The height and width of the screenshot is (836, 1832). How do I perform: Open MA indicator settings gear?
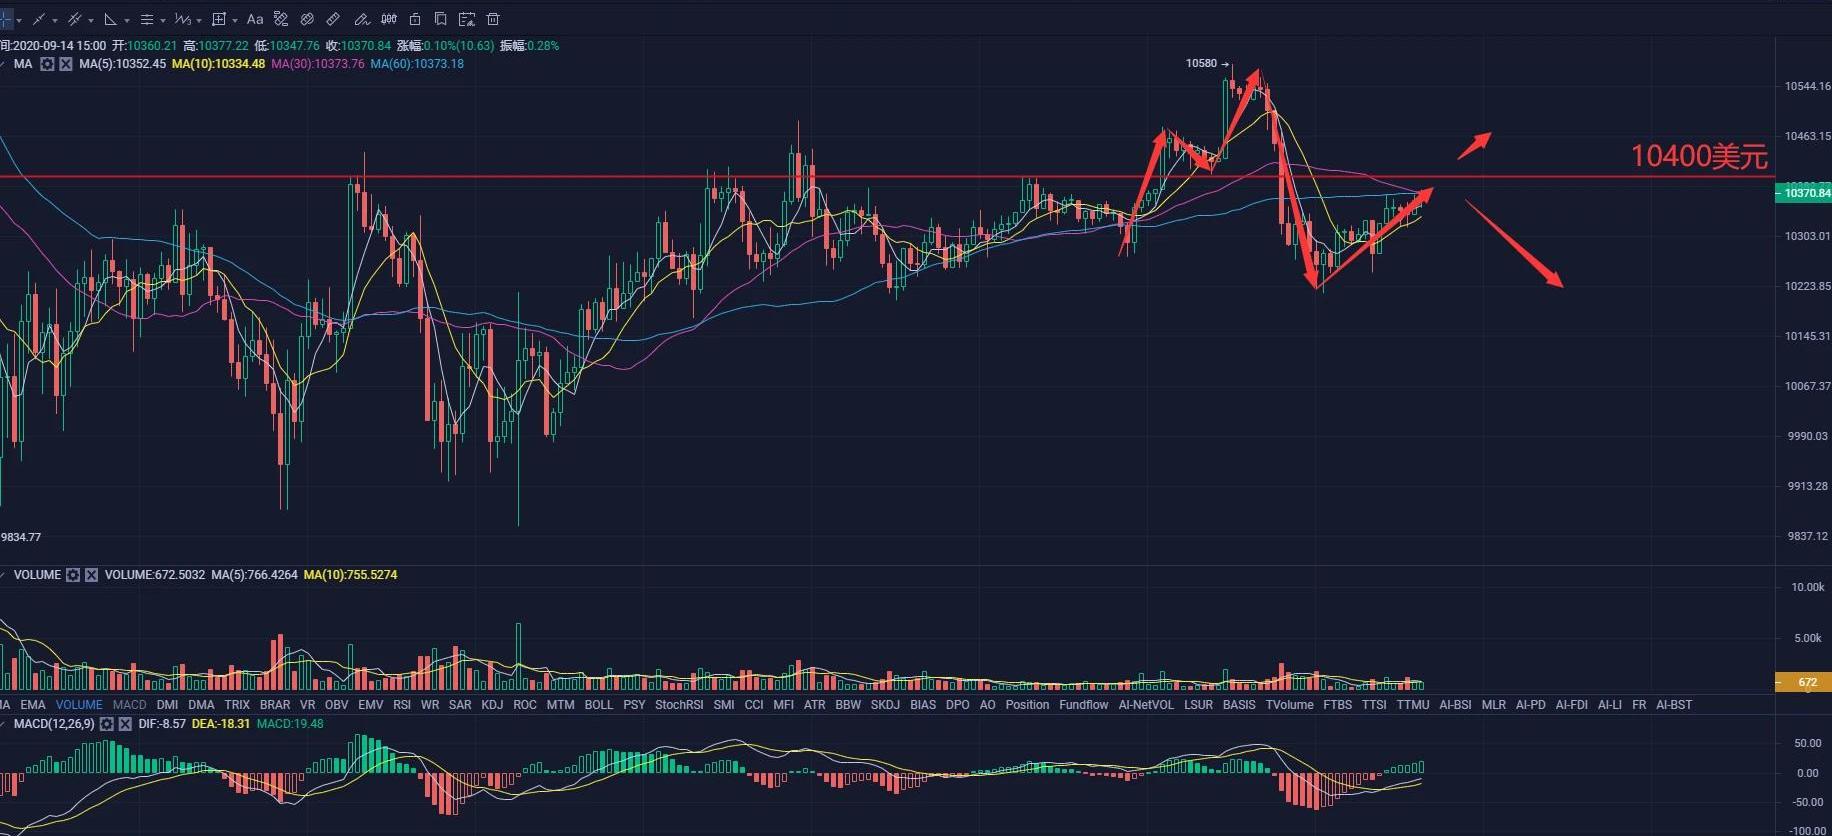click(47, 64)
